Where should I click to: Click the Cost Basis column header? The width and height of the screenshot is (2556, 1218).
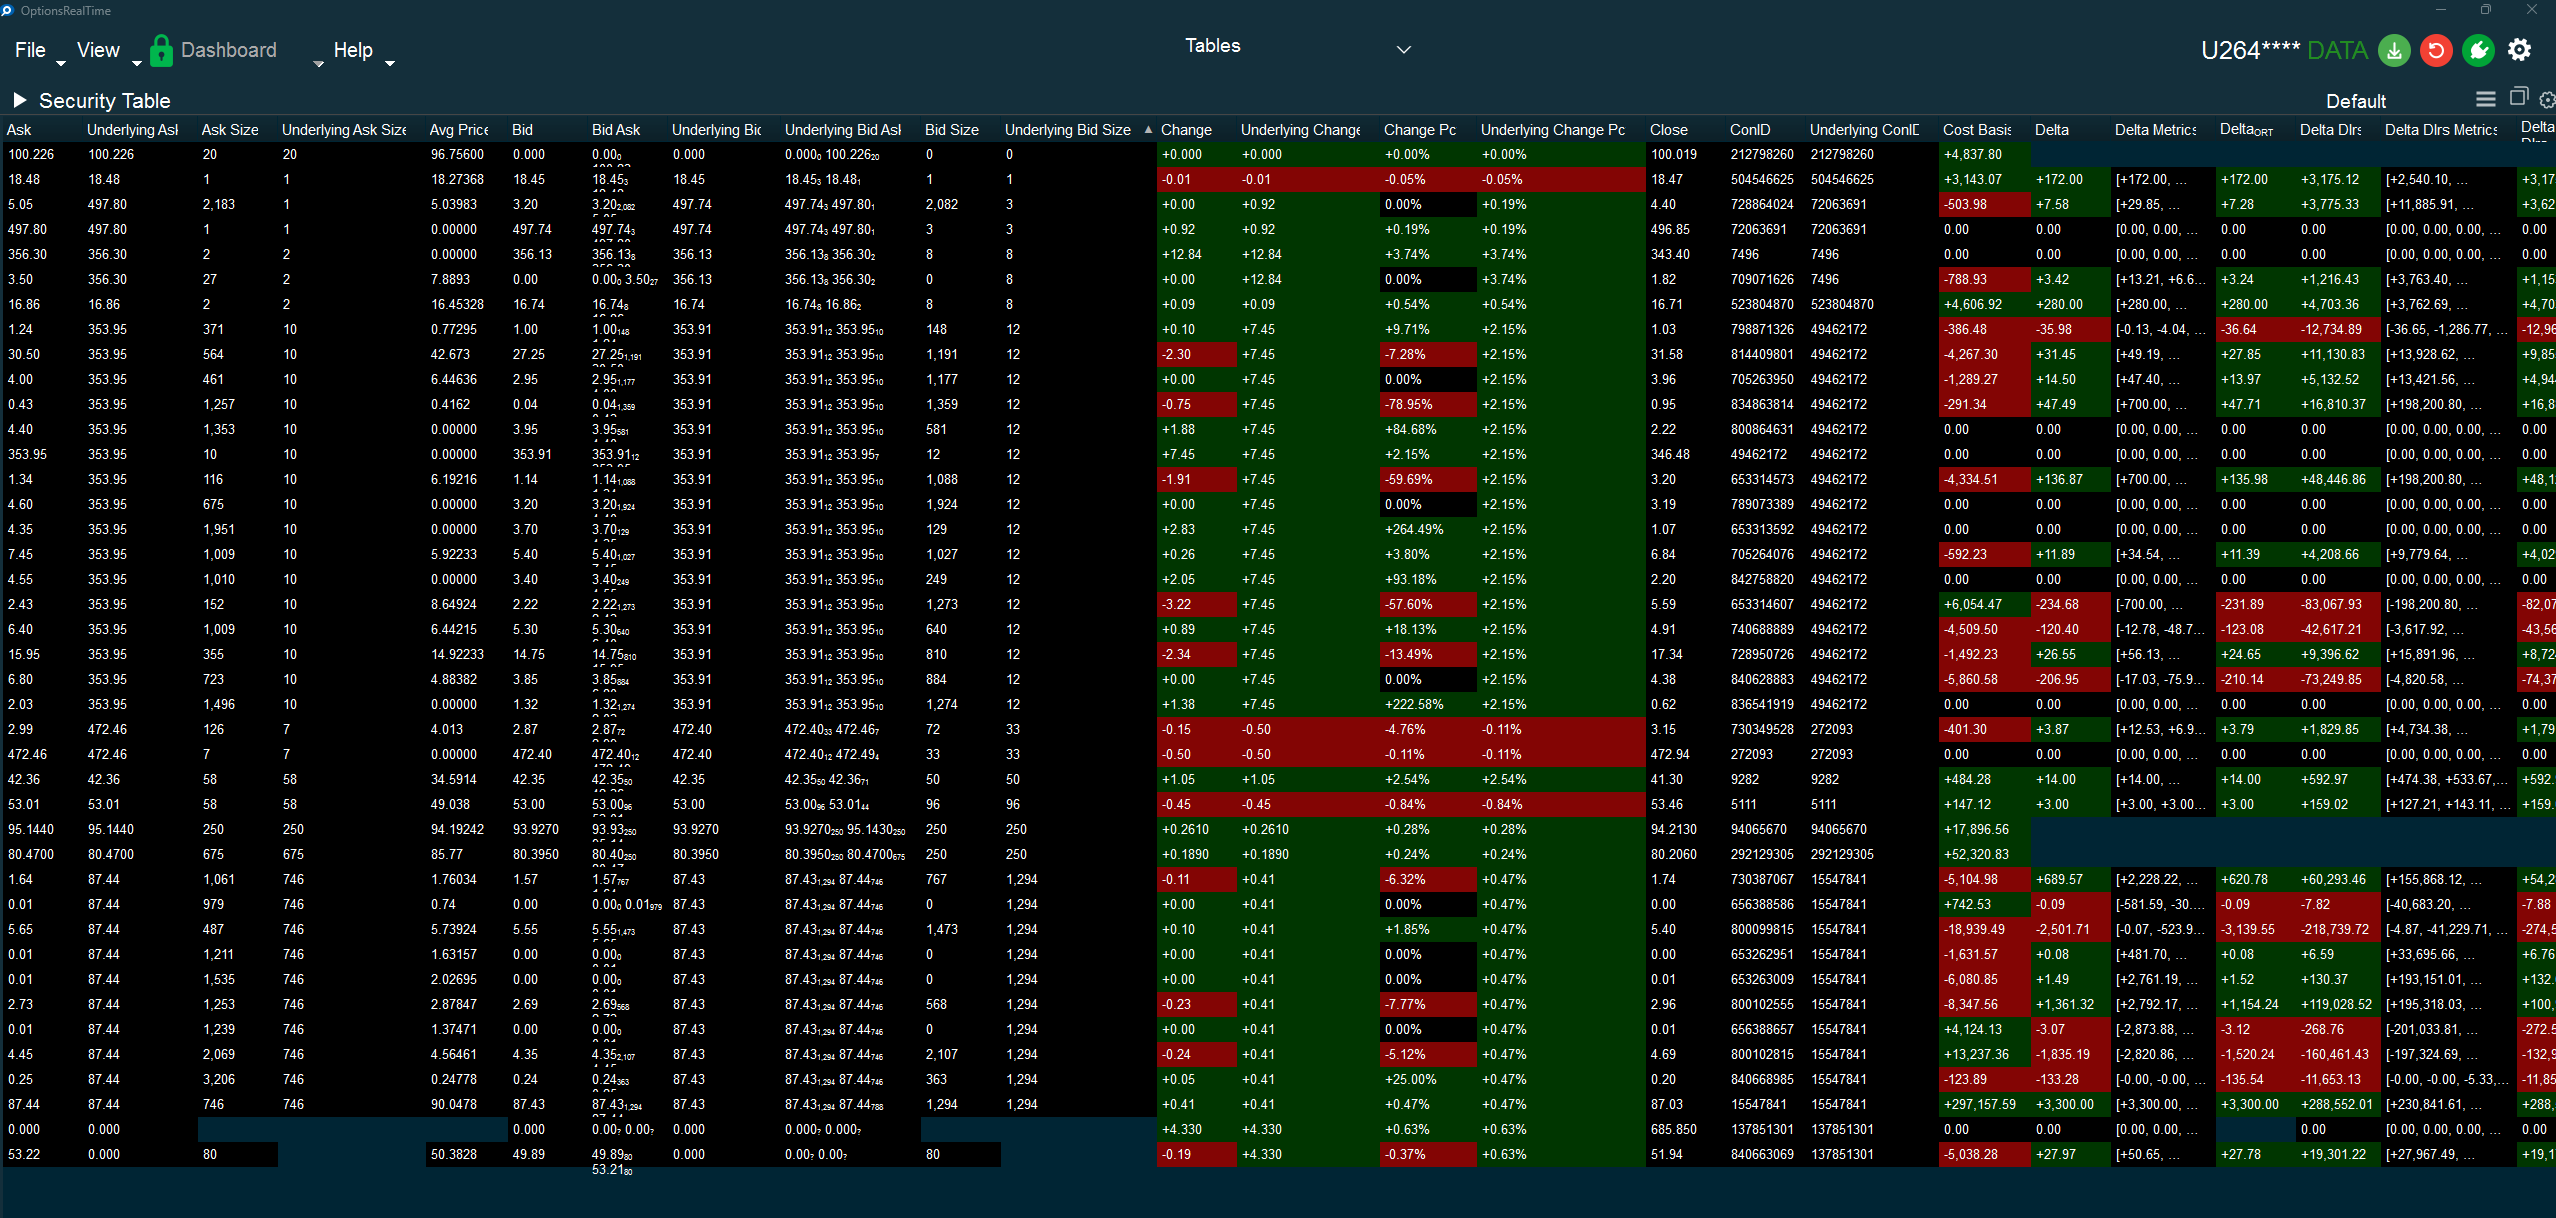tap(1976, 130)
